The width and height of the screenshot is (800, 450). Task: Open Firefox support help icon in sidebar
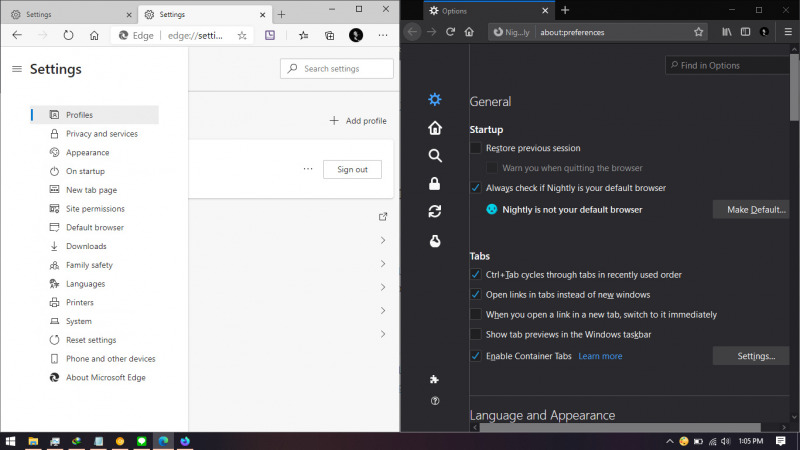435,401
